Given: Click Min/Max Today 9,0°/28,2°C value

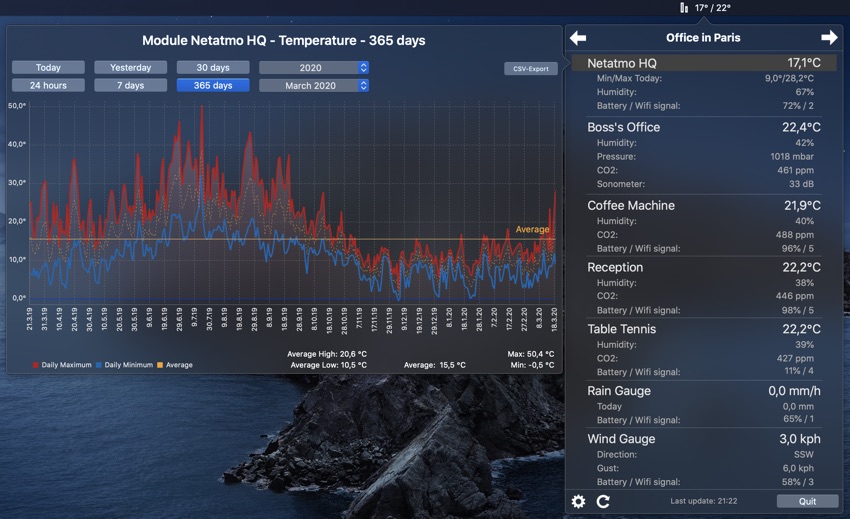Looking at the screenshot, I should tap(789, 78).
